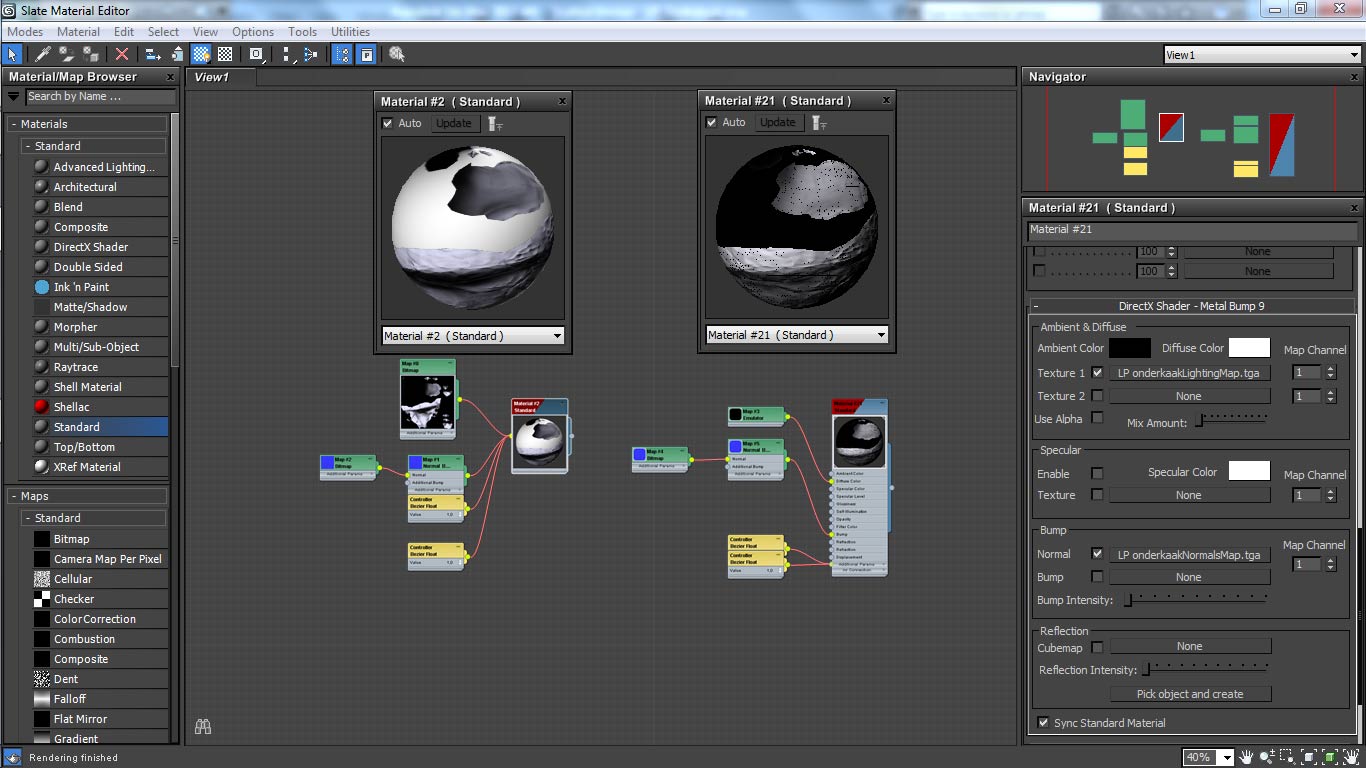Toggle the Show Background checkered icon
Image resolution: width=1366 pixels, height=768 pixels.
coord(226,53)
